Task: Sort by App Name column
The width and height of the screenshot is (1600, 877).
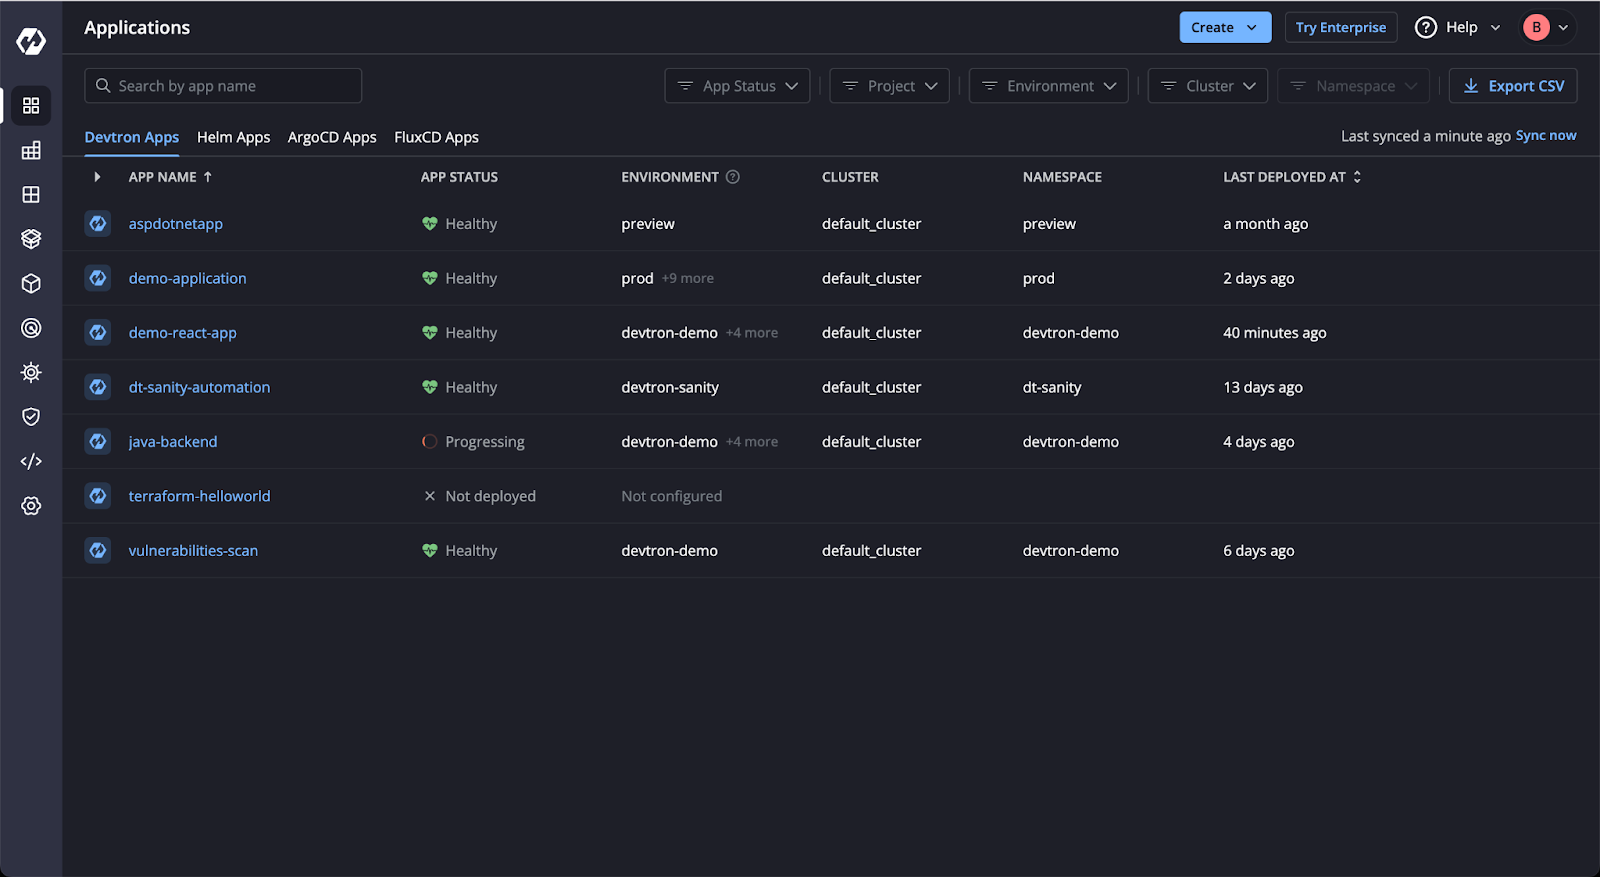Action: pyautogui.click(x=171, y=177)
